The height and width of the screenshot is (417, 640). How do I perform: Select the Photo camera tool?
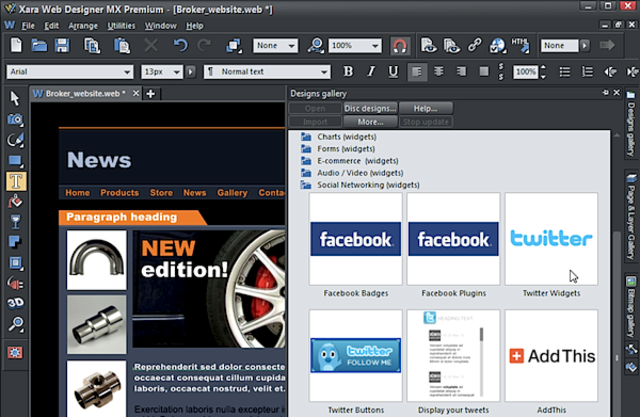15,120
